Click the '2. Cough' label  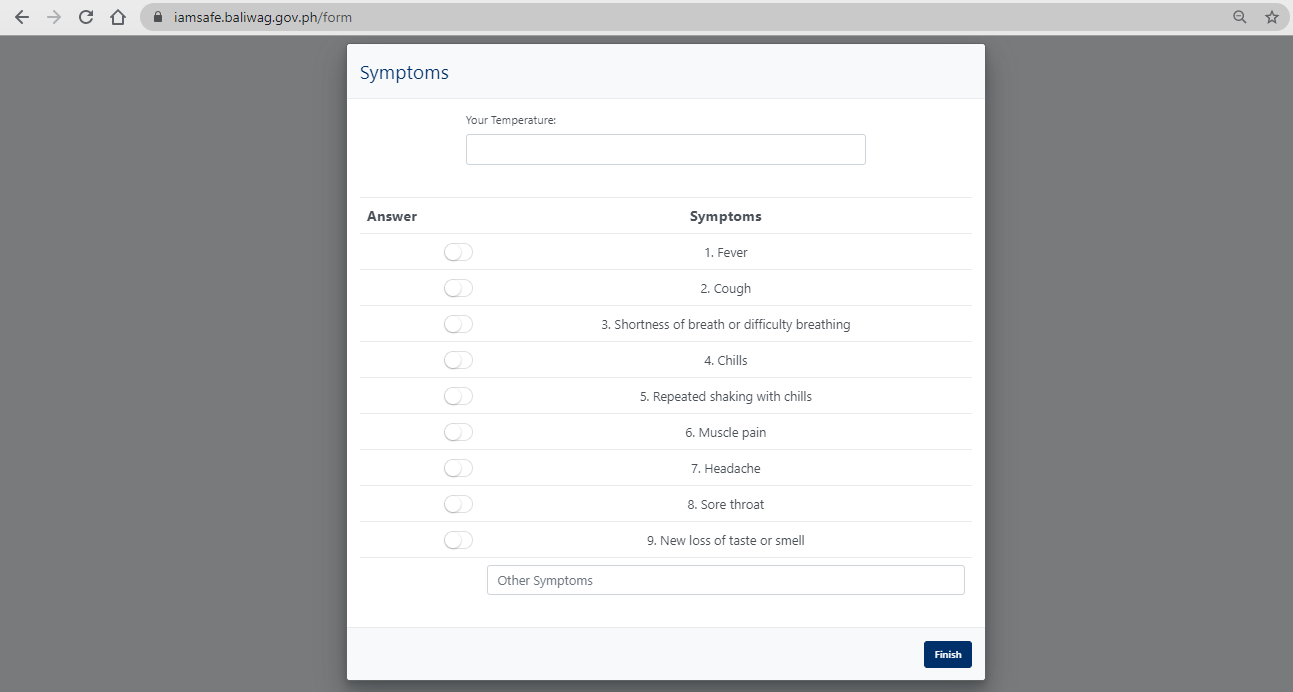pyautogui.click(x=726, y=288)
